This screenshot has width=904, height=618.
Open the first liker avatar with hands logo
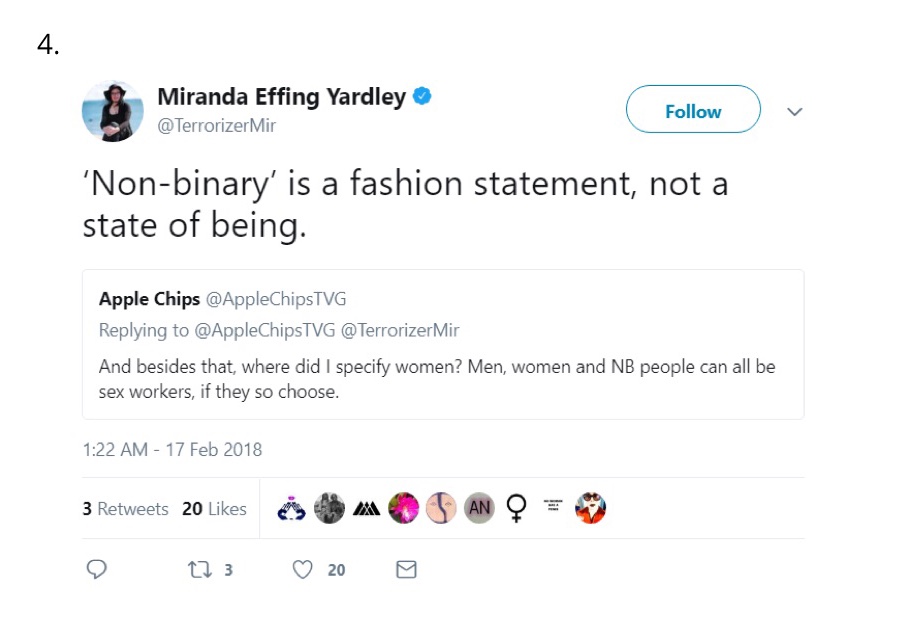291,508
